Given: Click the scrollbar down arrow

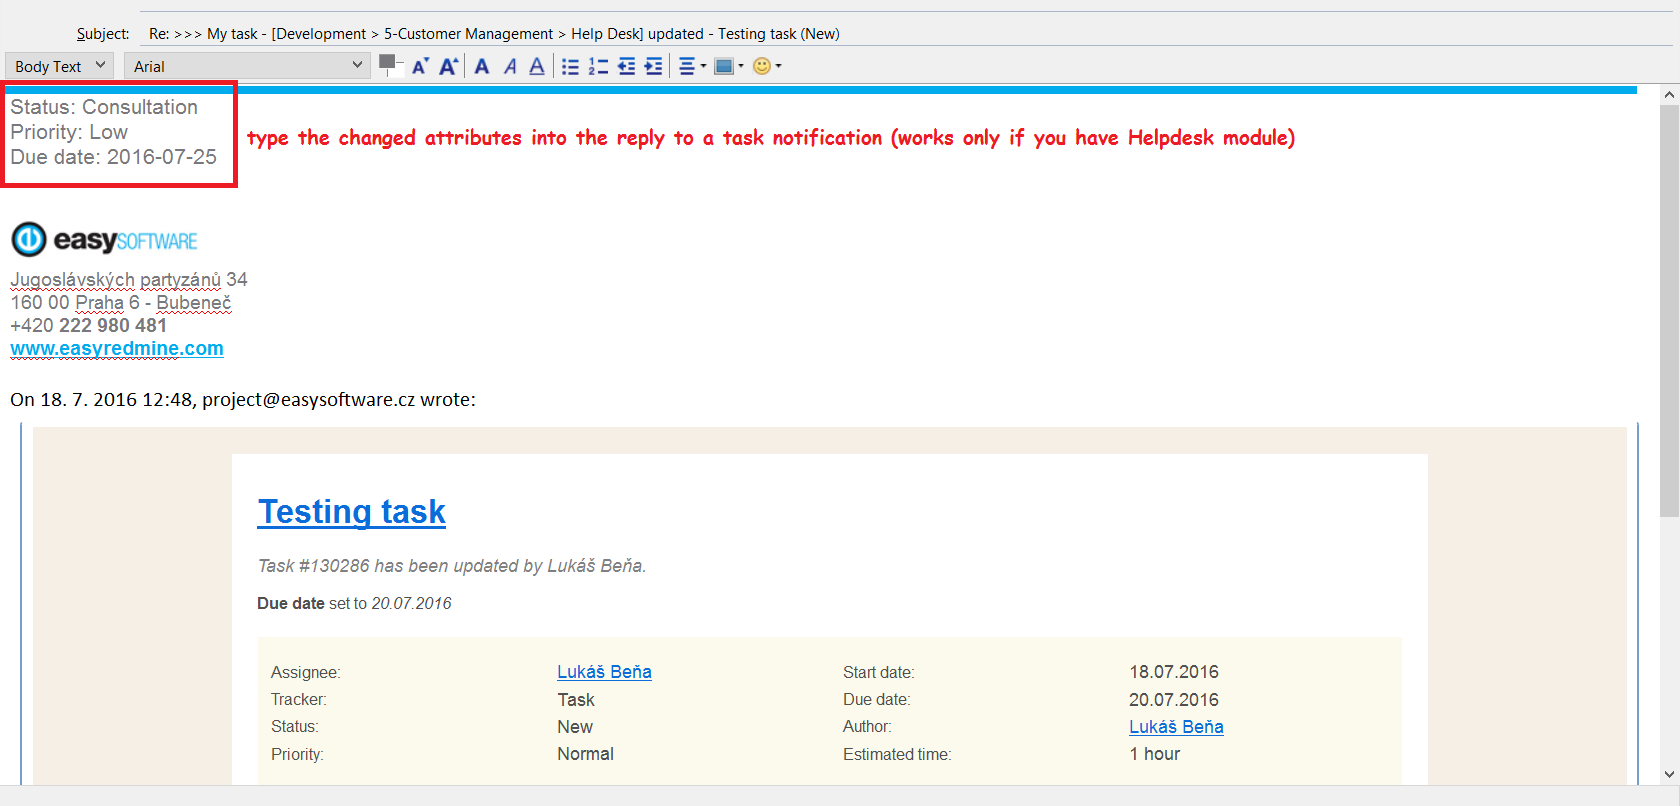Looking at the screenshot, I should click(x=1669, y=774).
